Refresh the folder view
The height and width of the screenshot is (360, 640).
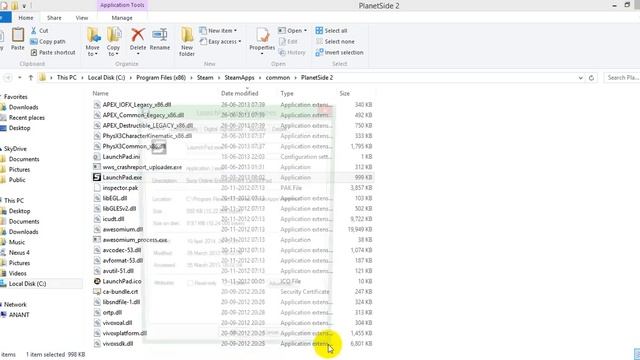[x=591, y=78]
